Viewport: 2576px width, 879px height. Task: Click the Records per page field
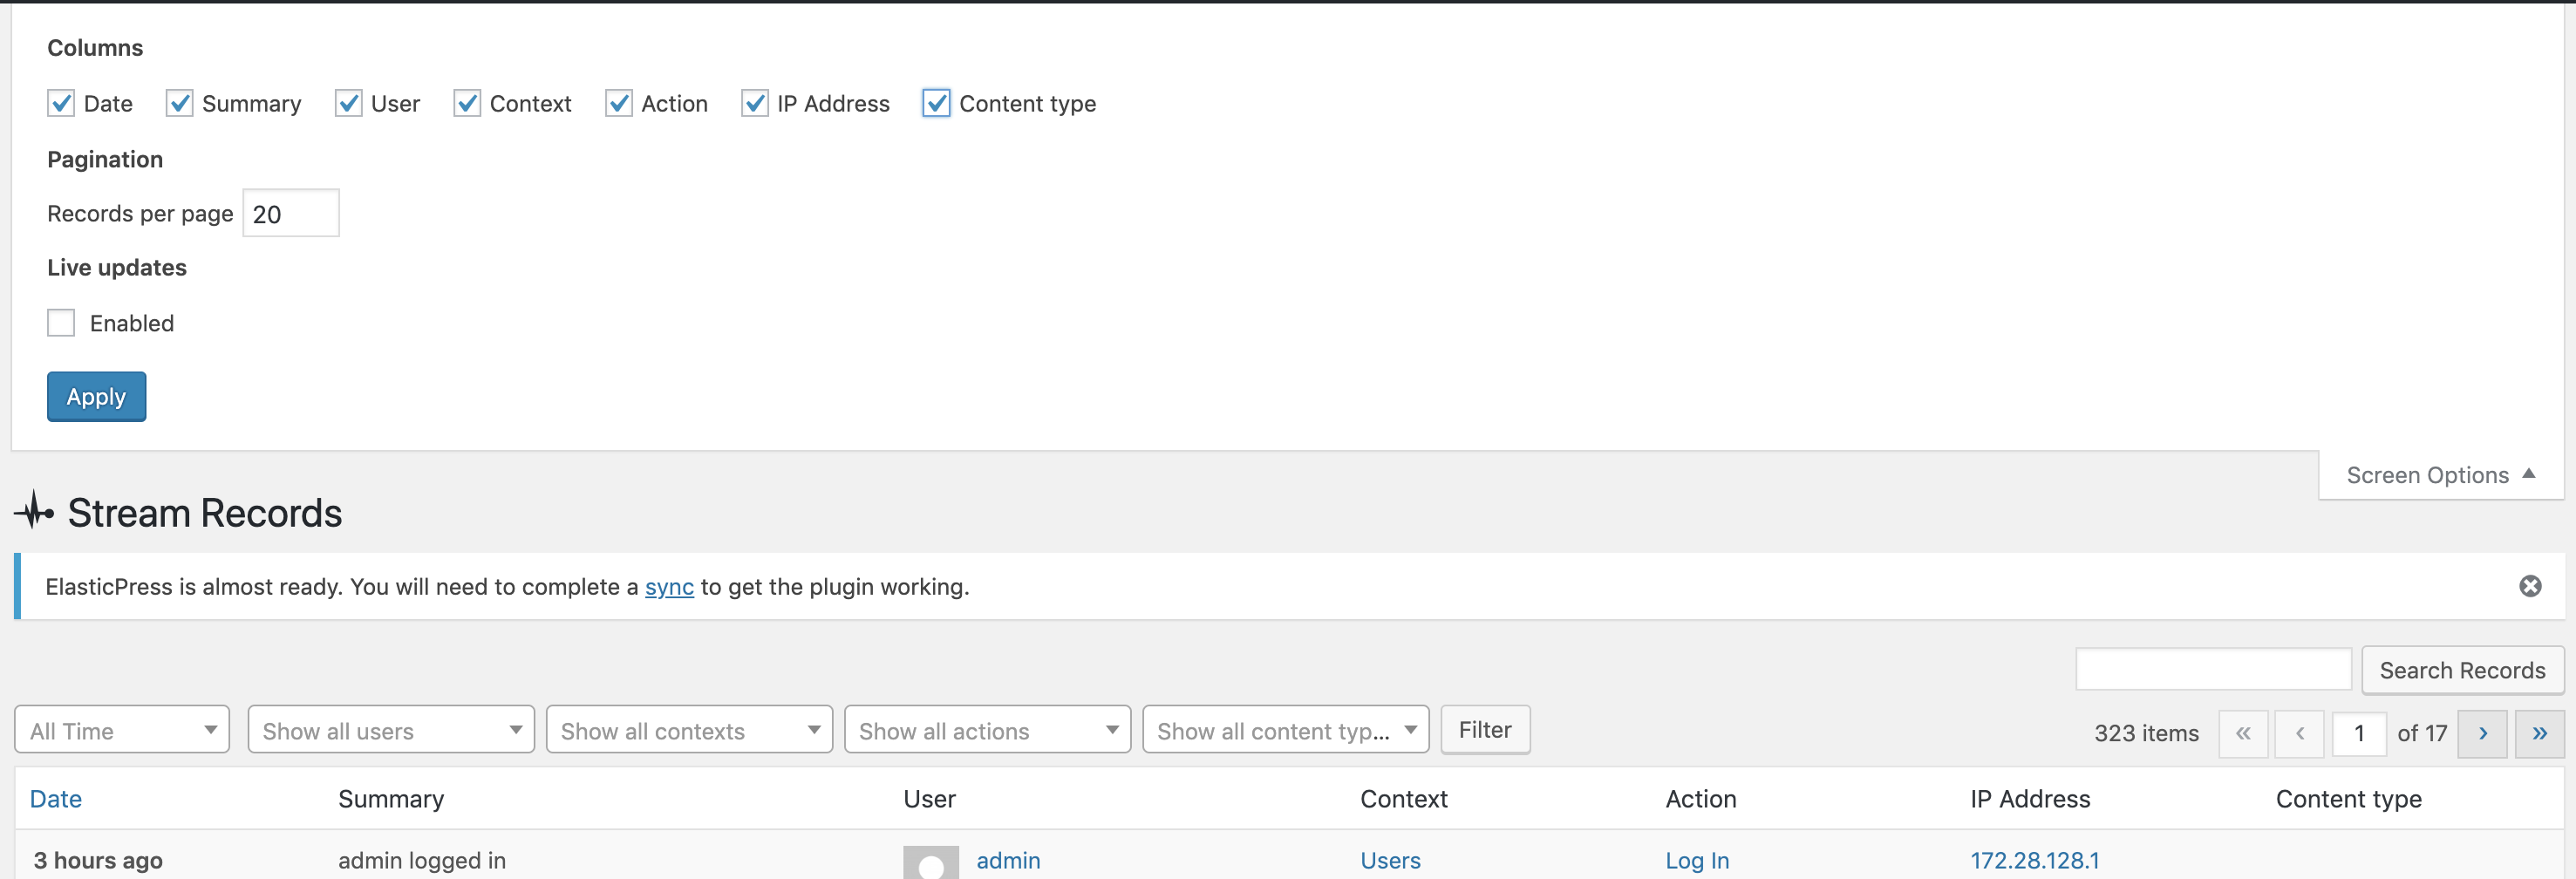coord(291,213)
